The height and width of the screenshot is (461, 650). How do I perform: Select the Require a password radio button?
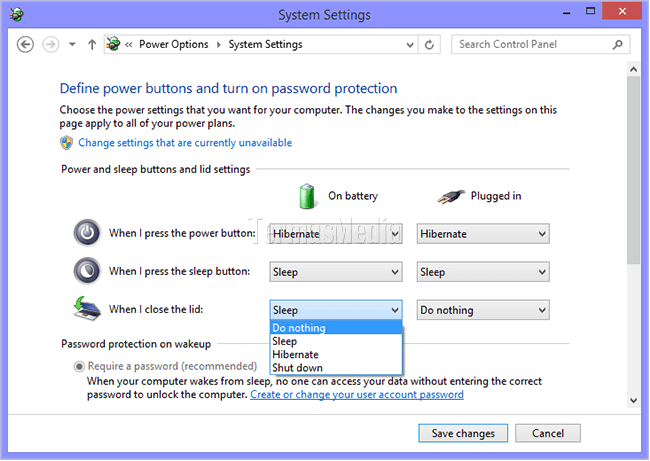click(79, 367)
